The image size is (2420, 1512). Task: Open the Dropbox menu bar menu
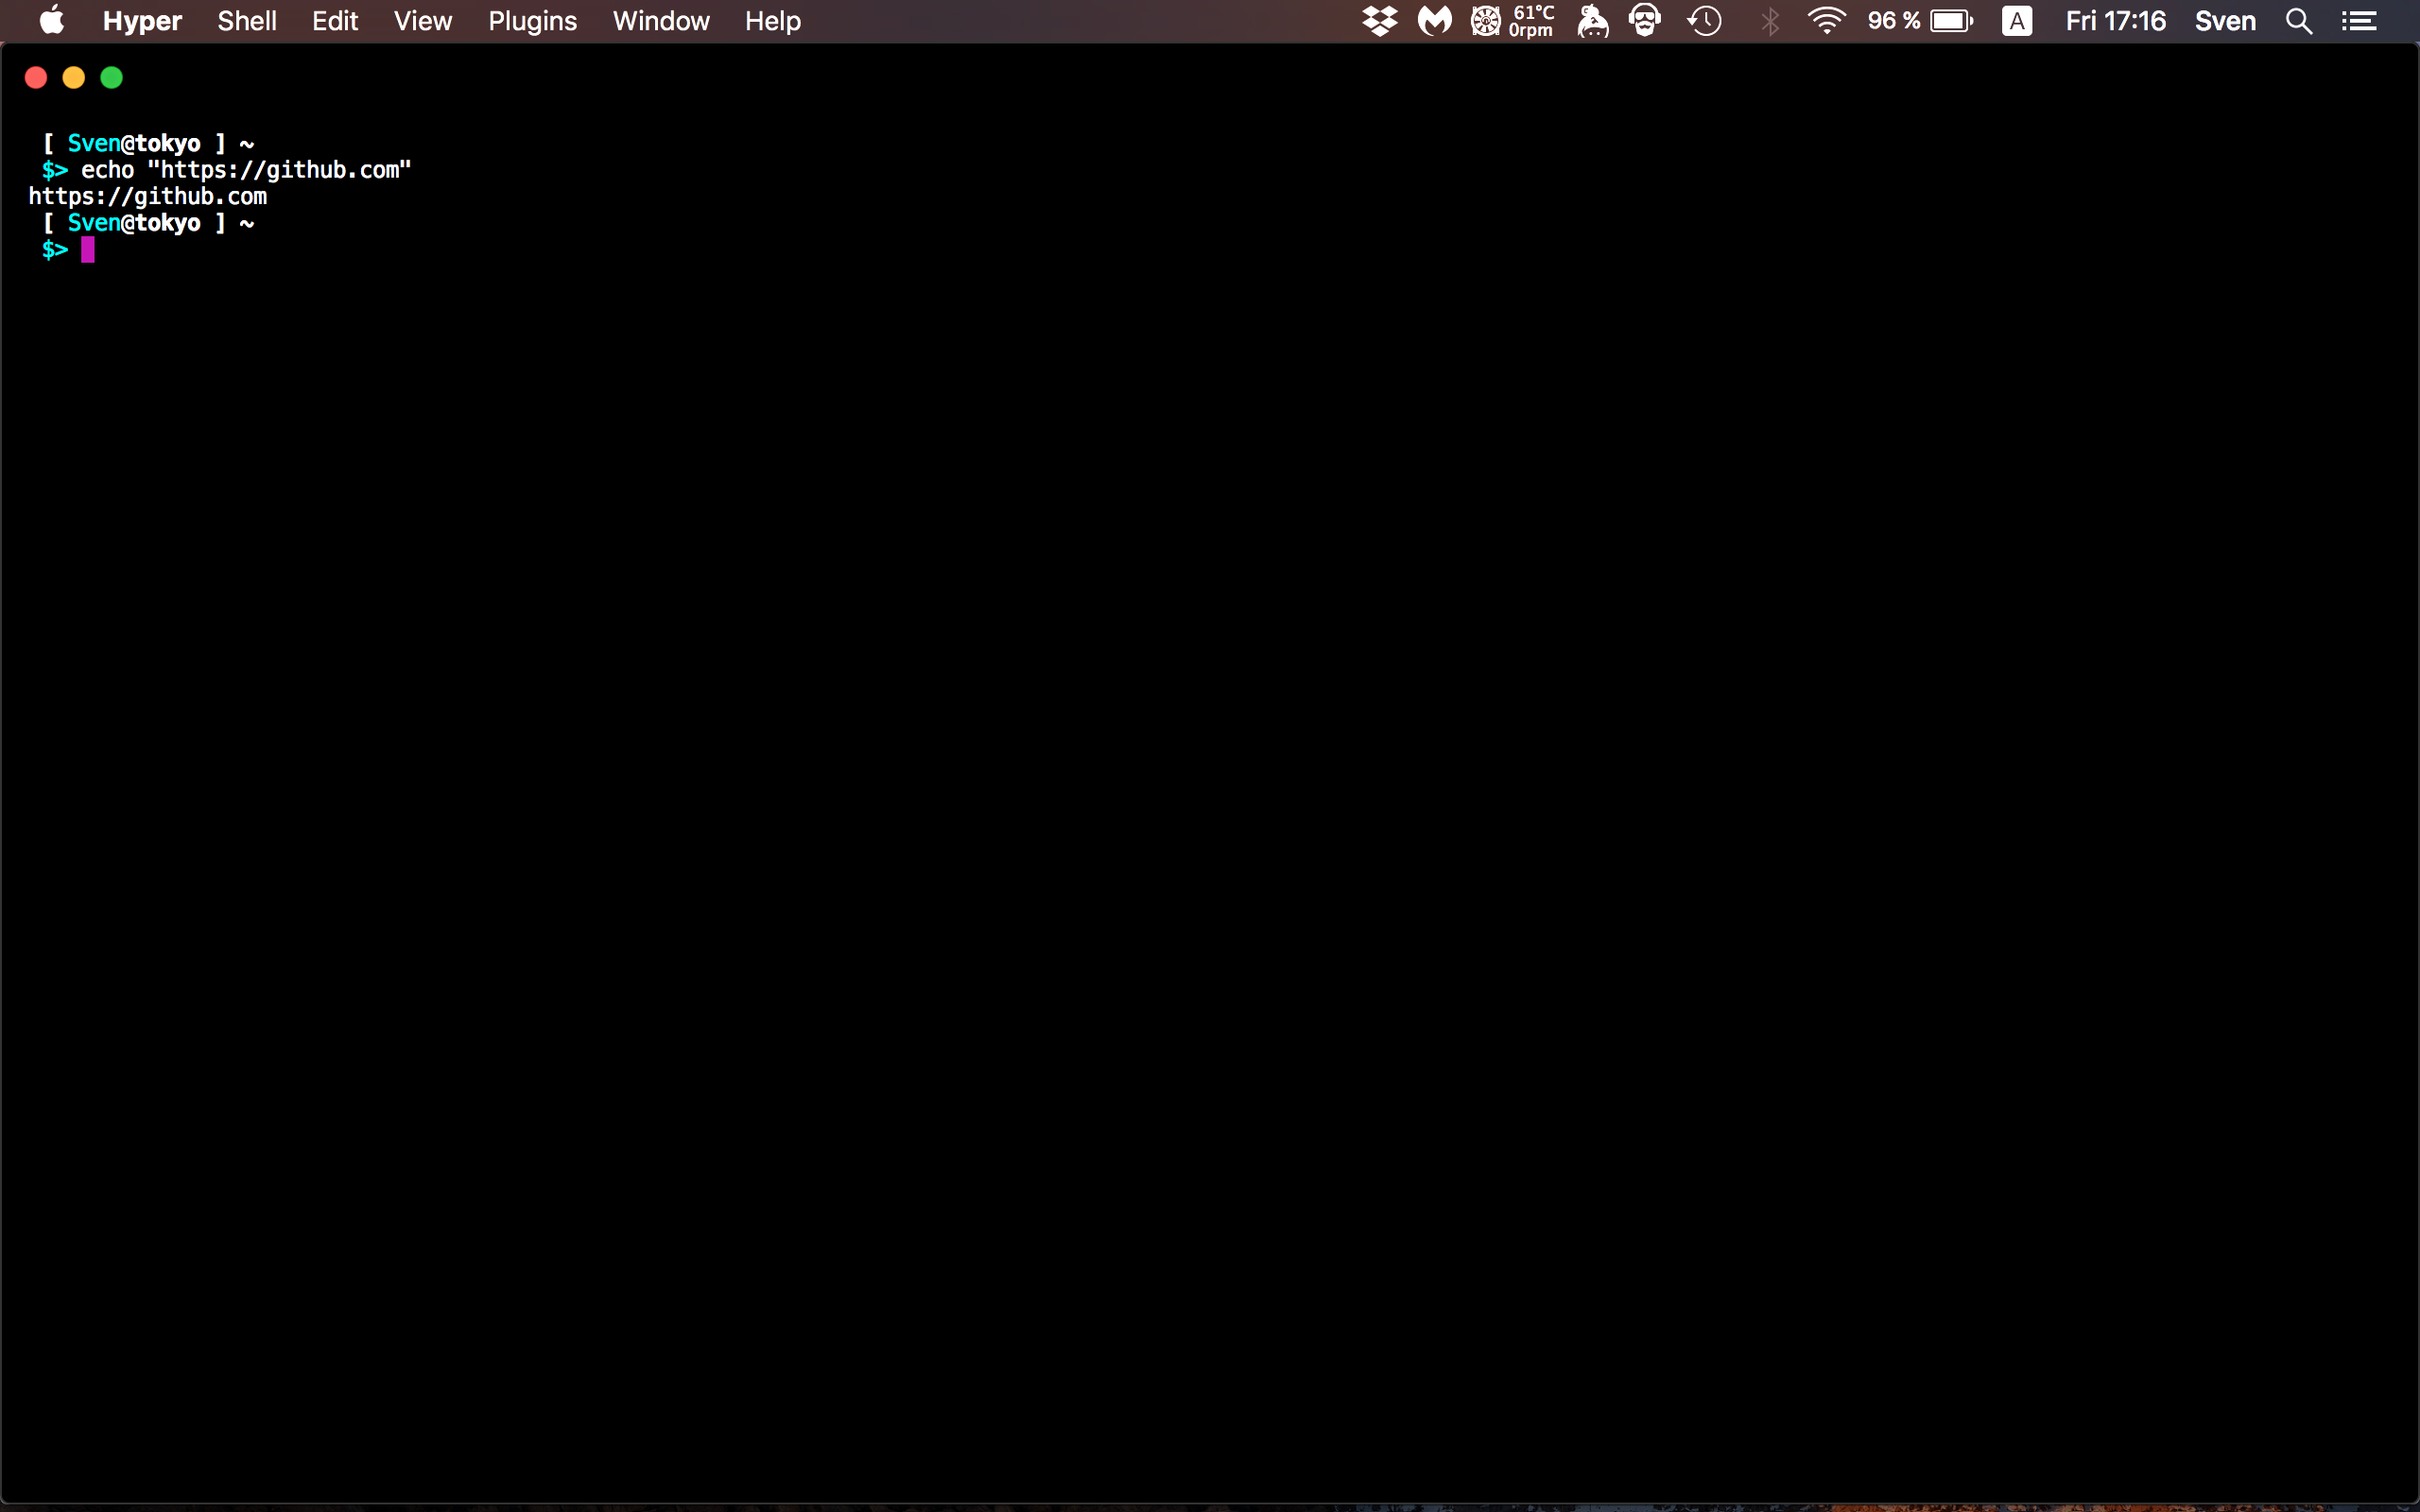coord(1381,20)
